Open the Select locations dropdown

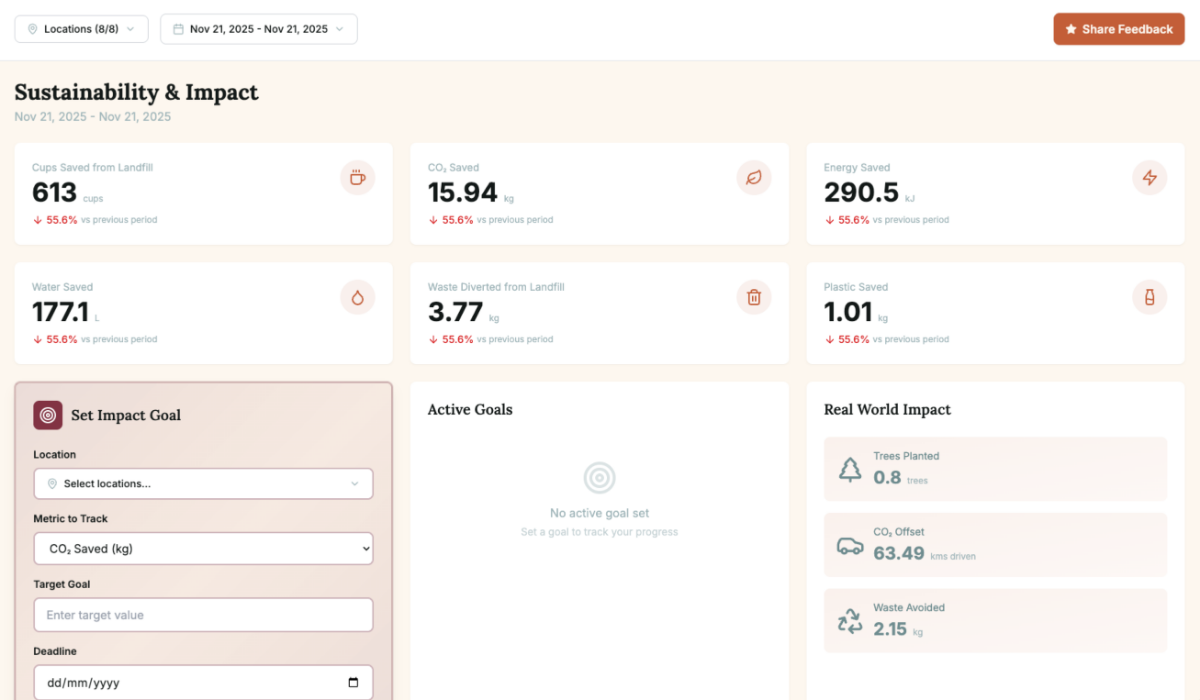click(x=203, y=483)
